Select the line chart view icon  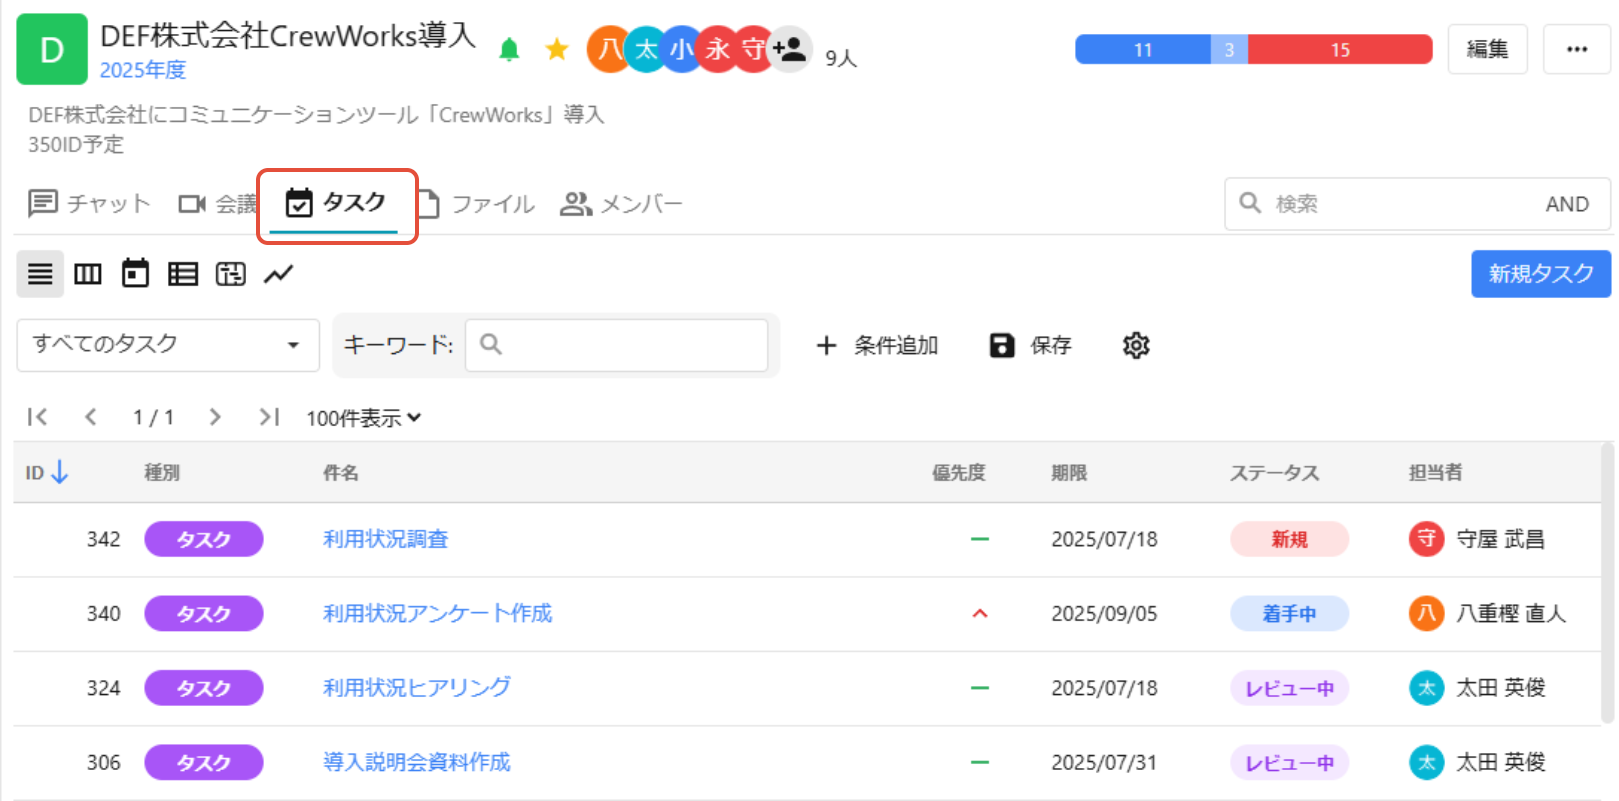pyautogui.click(x=279, y=274)
